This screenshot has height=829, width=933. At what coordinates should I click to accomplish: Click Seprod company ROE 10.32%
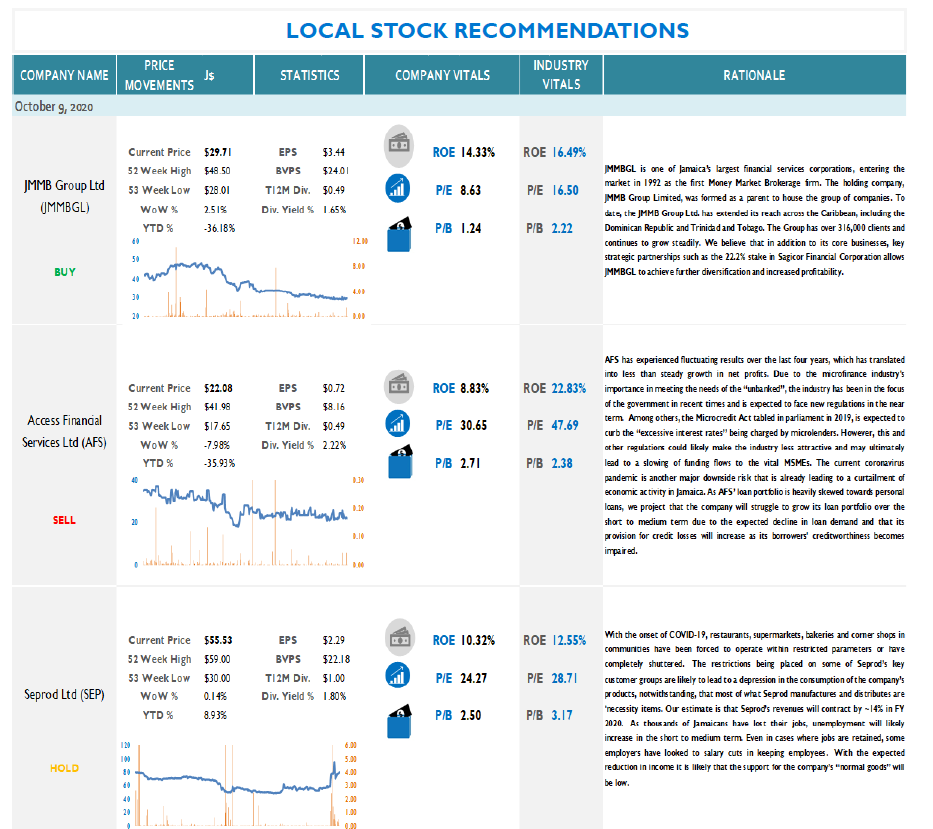click(x=478, y=640)
